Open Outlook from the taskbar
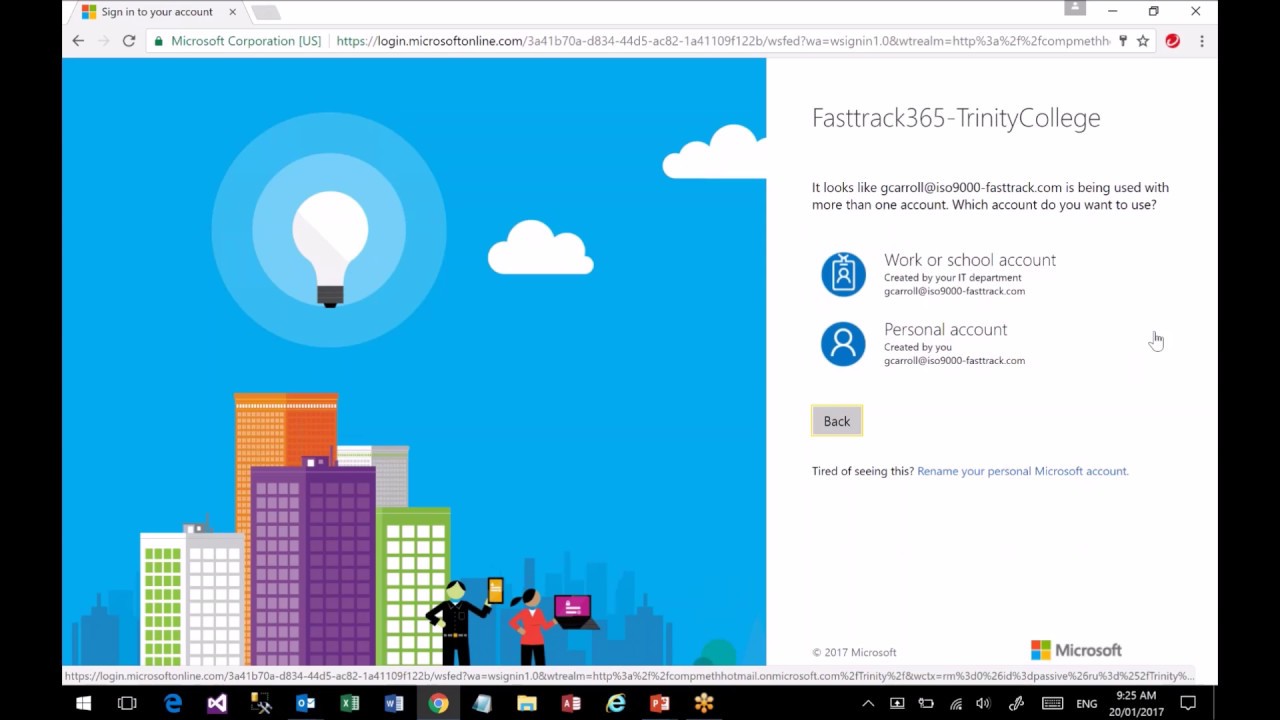 (x=305, y=704)
